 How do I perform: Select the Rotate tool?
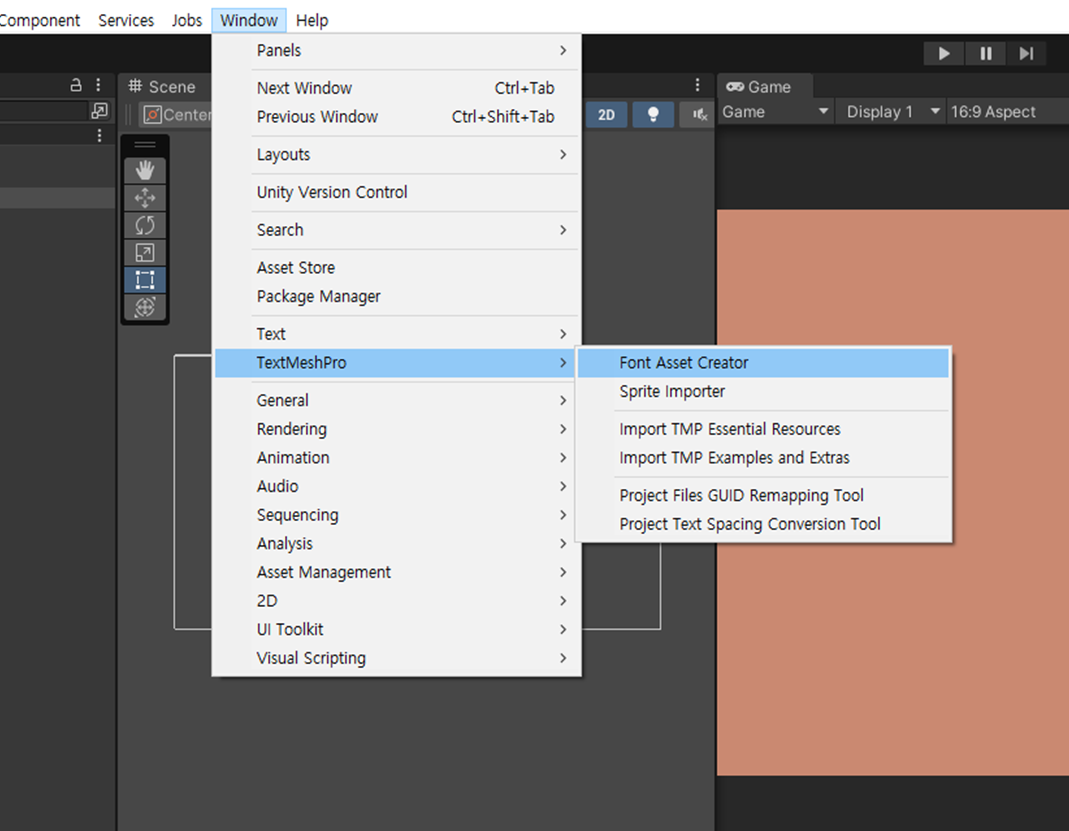click(145, 225)
